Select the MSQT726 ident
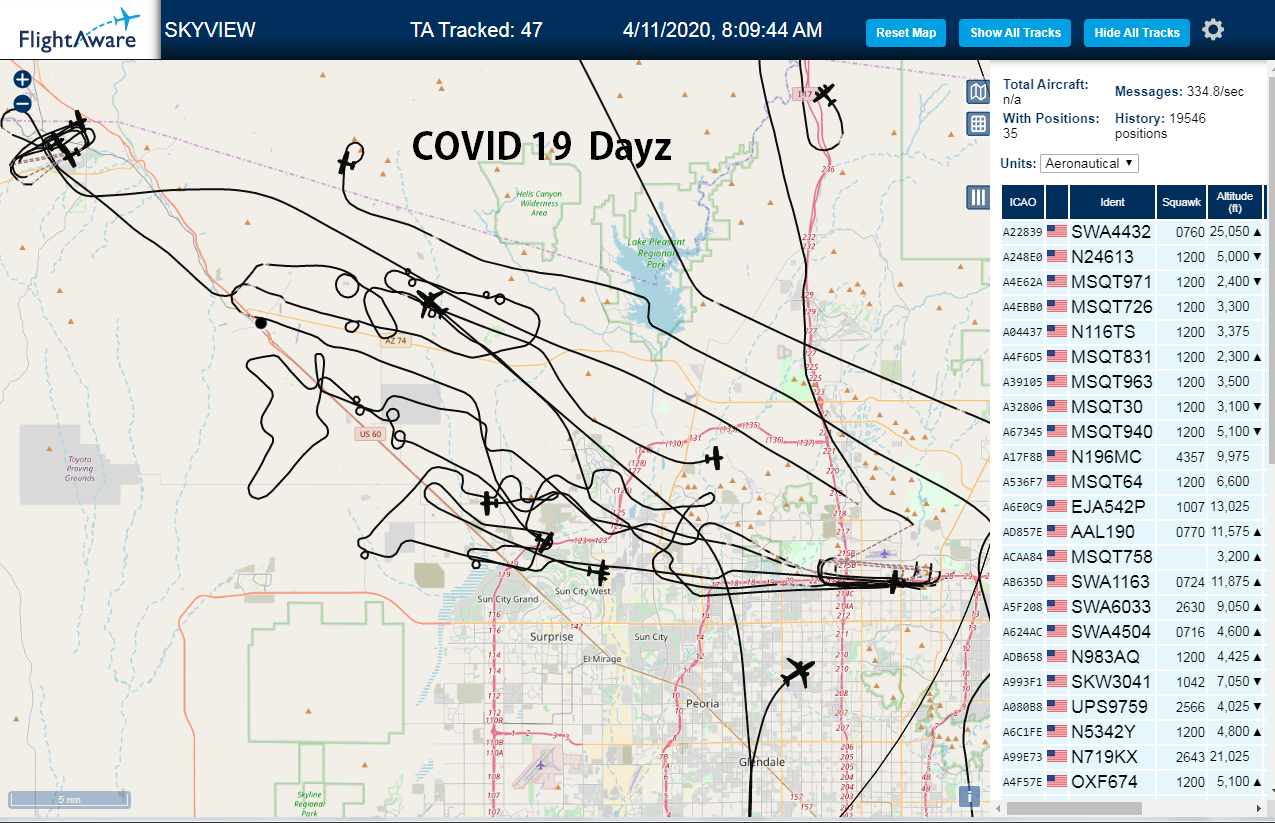This screenshot has width=1275, height=823. (1111, 307)
